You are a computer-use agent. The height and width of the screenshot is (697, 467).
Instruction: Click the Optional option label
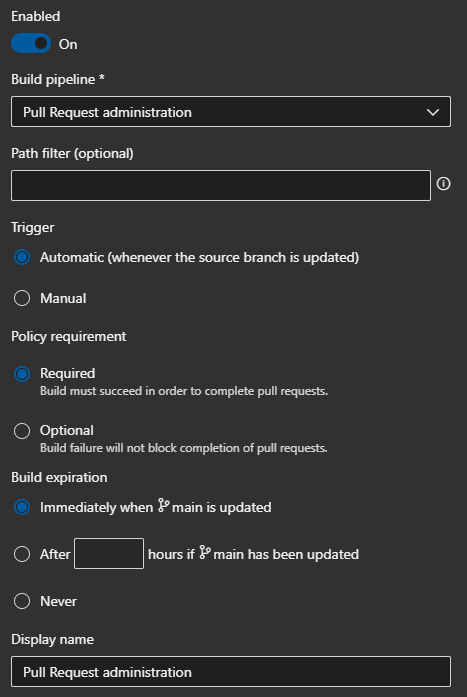click(x=67, y=430)
